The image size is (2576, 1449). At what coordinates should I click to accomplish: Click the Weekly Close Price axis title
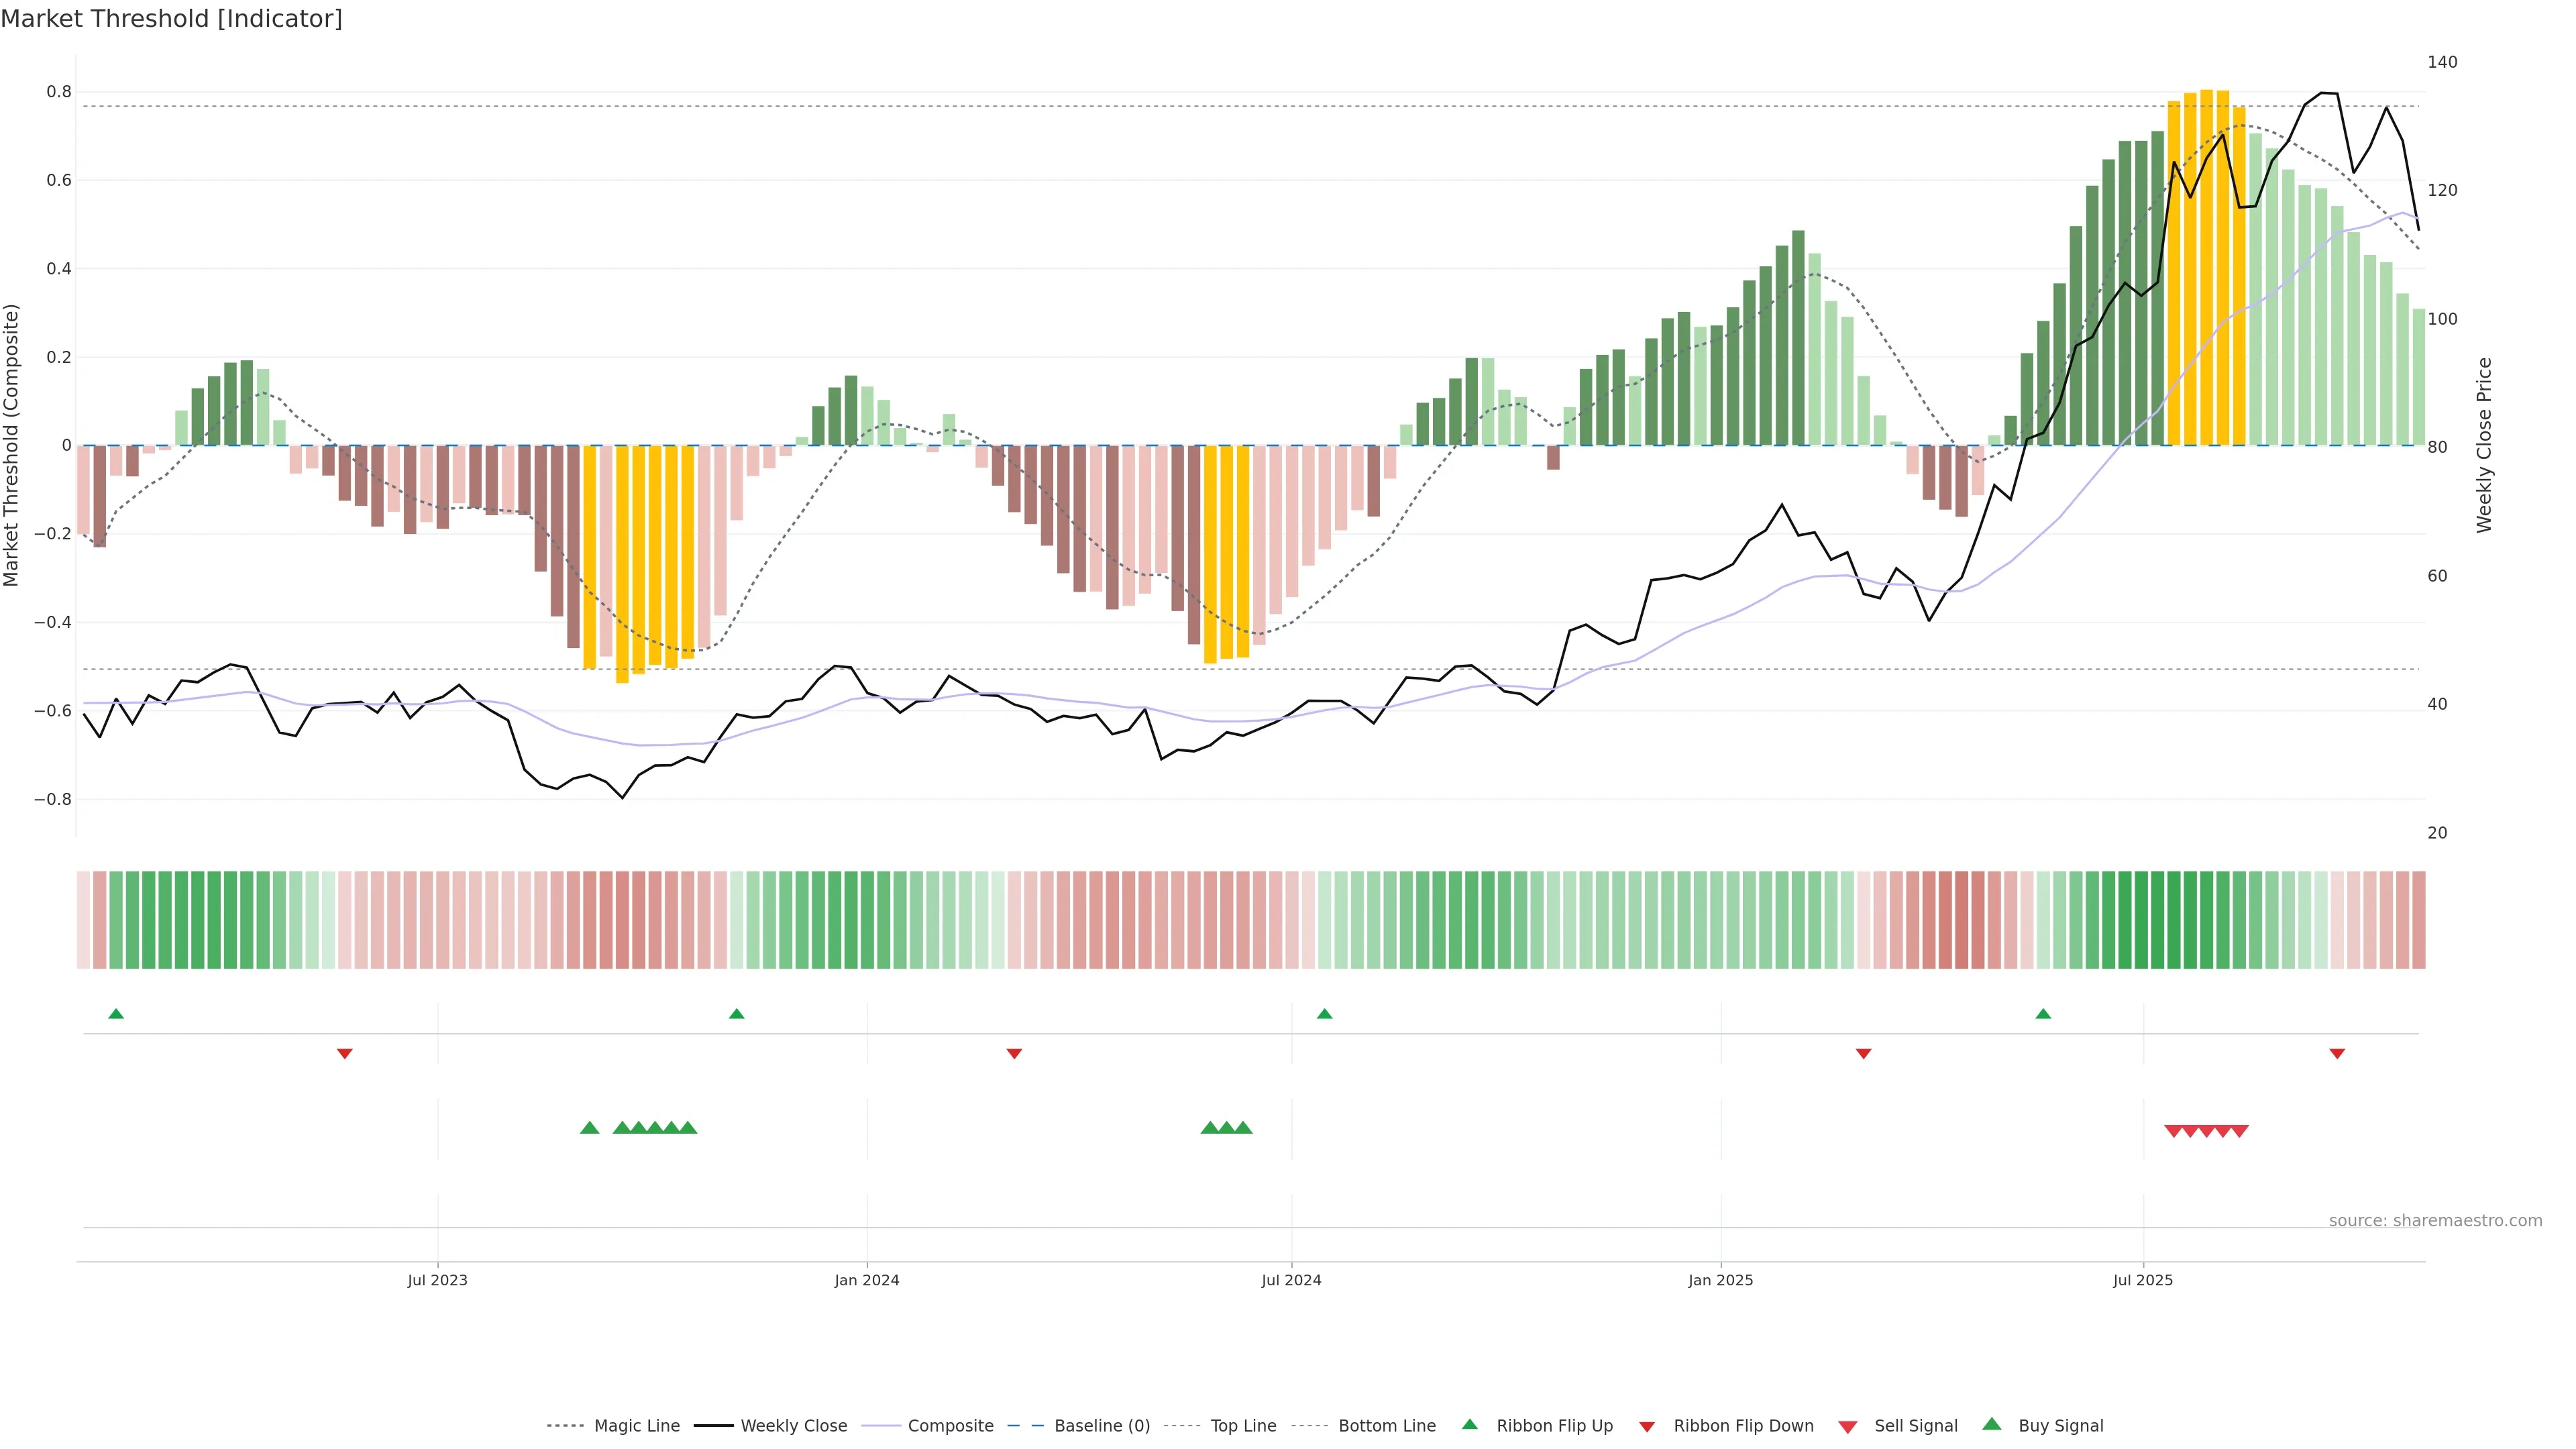2484,445
